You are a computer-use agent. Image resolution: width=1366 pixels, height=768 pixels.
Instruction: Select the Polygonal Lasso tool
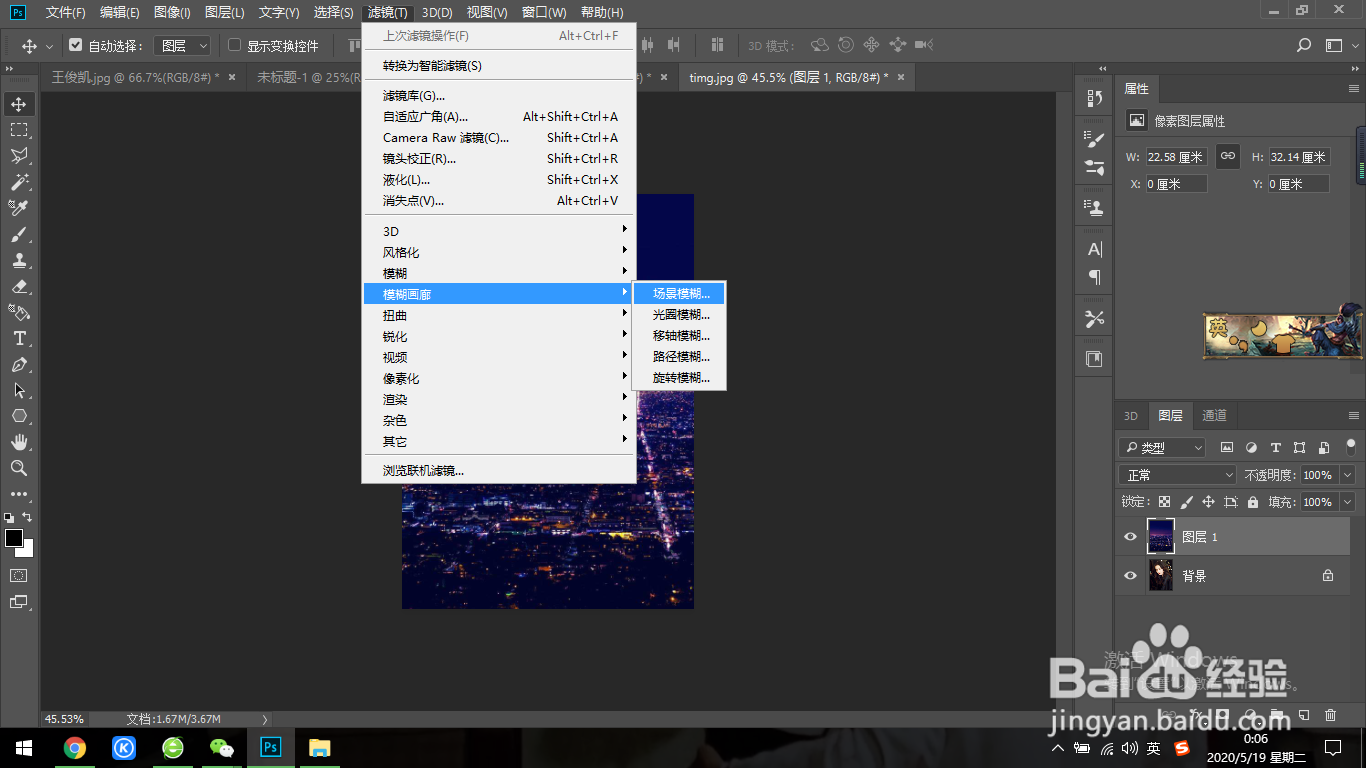point(19,156)
